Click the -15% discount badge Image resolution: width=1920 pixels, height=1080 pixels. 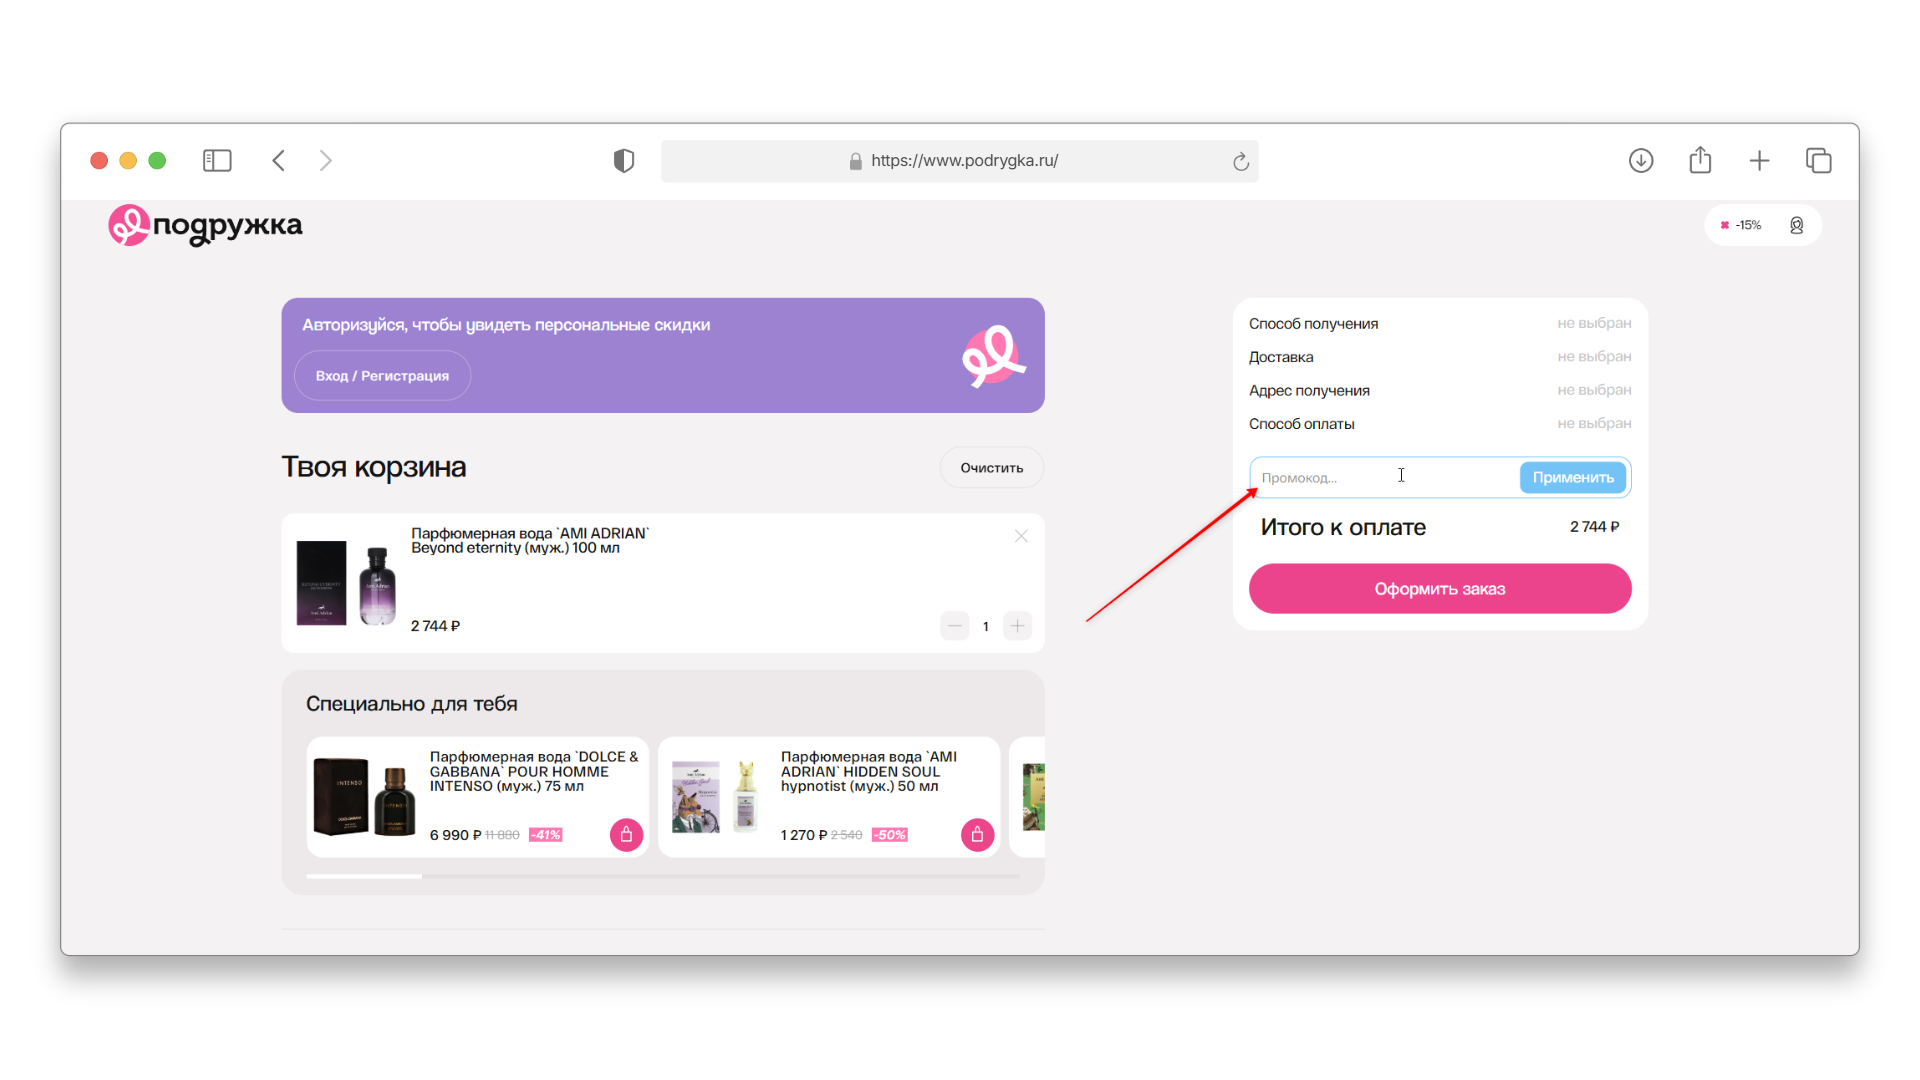pyautogui.click(x=1741, y=225)
